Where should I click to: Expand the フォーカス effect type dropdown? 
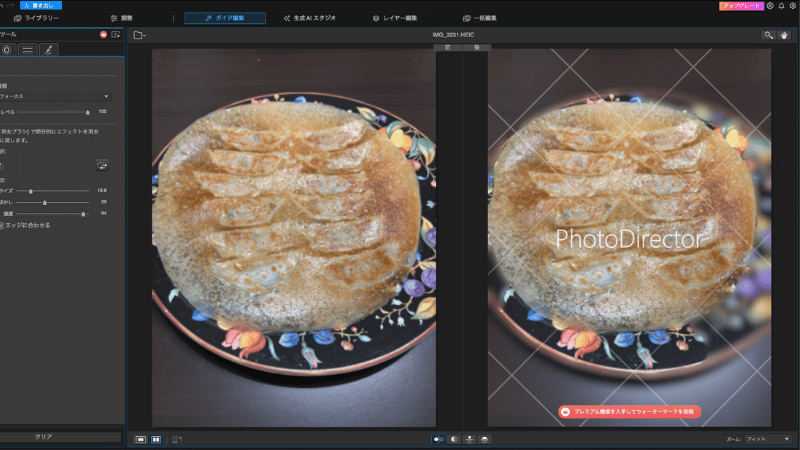pos(55,96)
